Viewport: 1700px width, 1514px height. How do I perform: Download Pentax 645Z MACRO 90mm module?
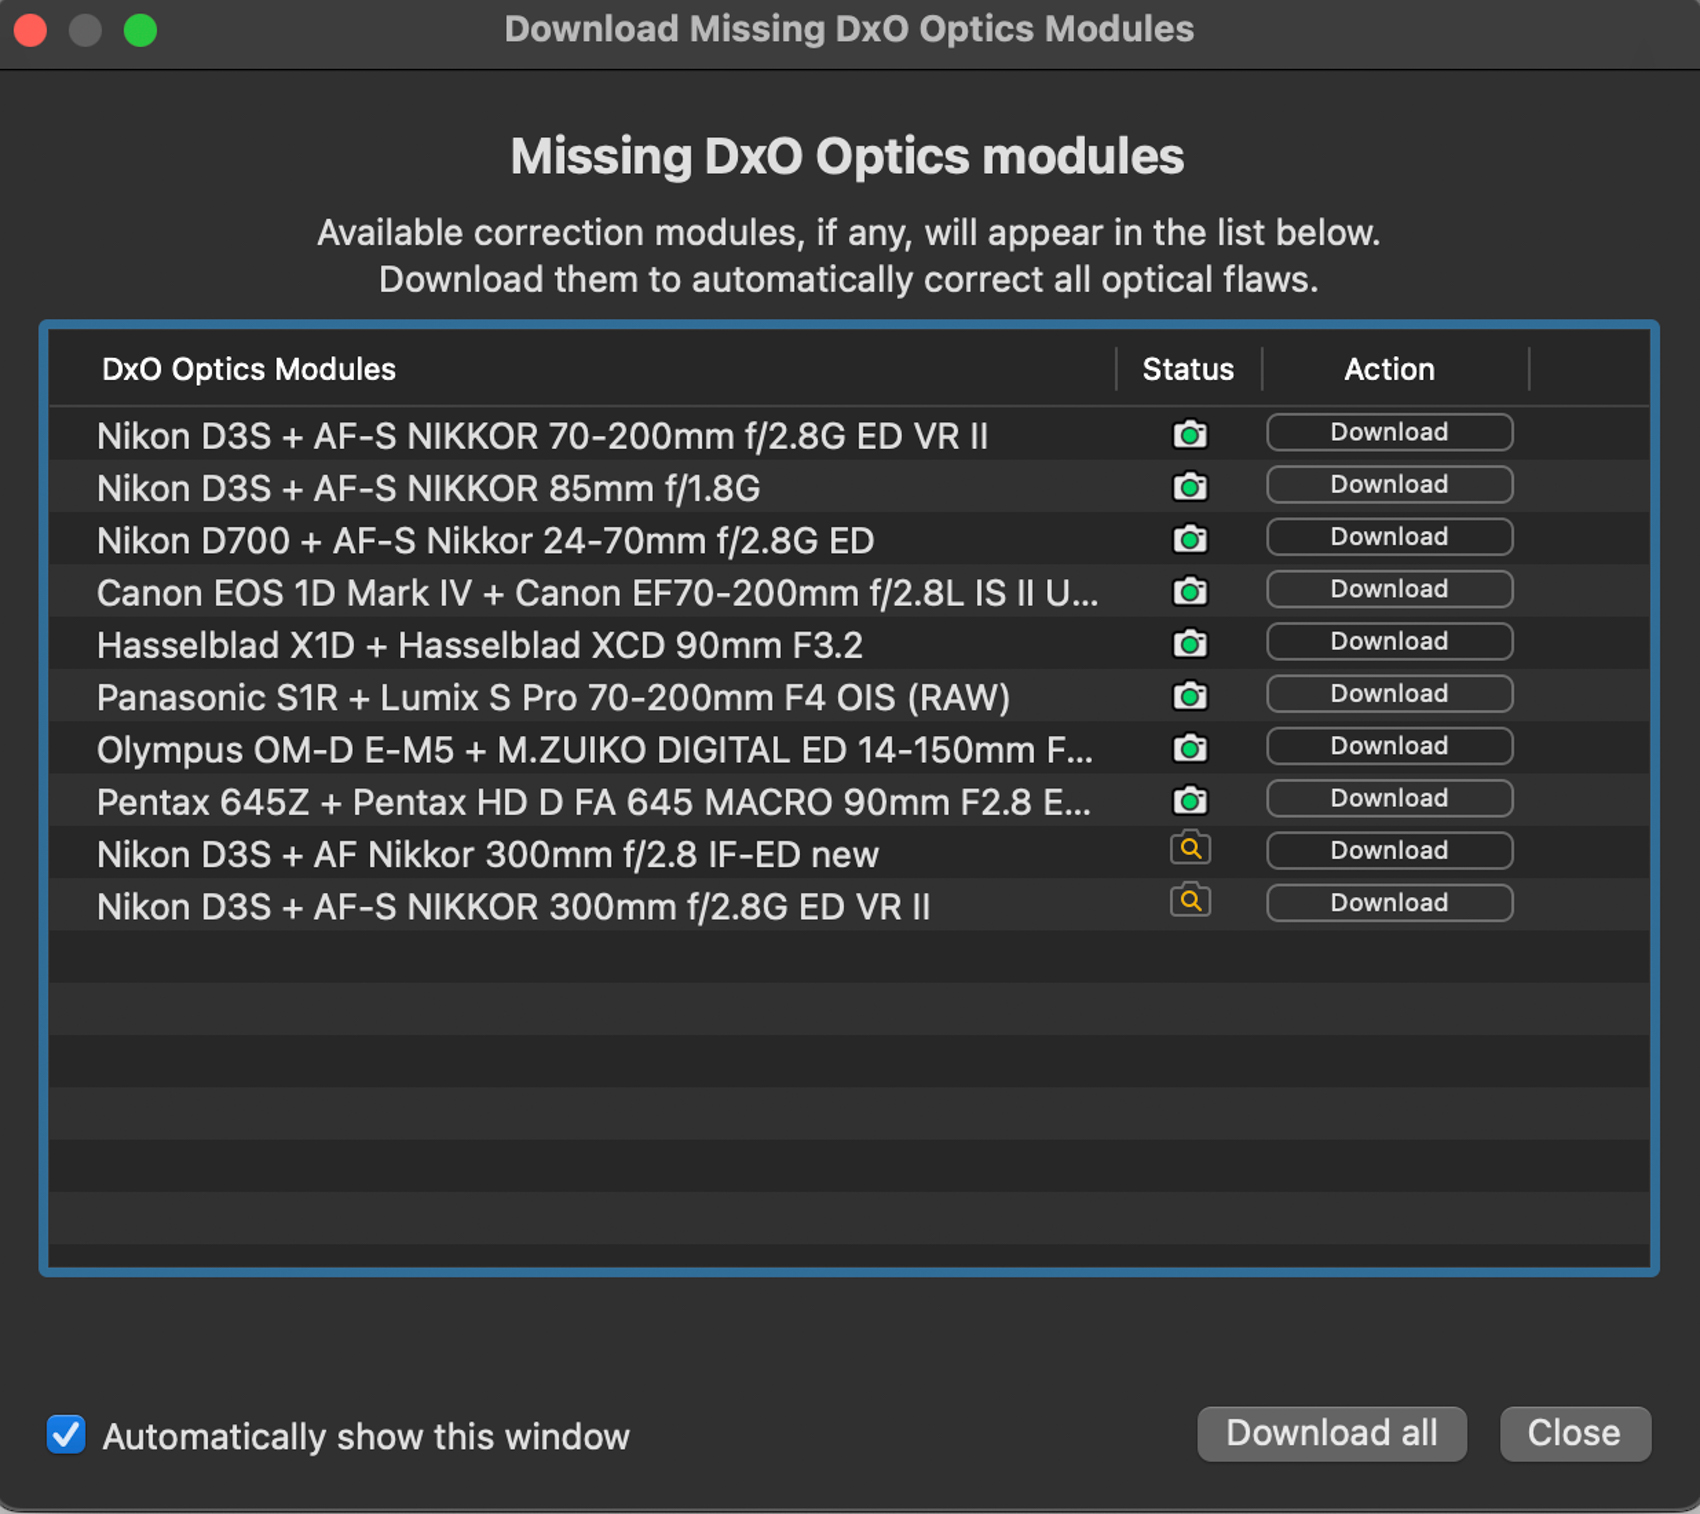(1389, 798)
